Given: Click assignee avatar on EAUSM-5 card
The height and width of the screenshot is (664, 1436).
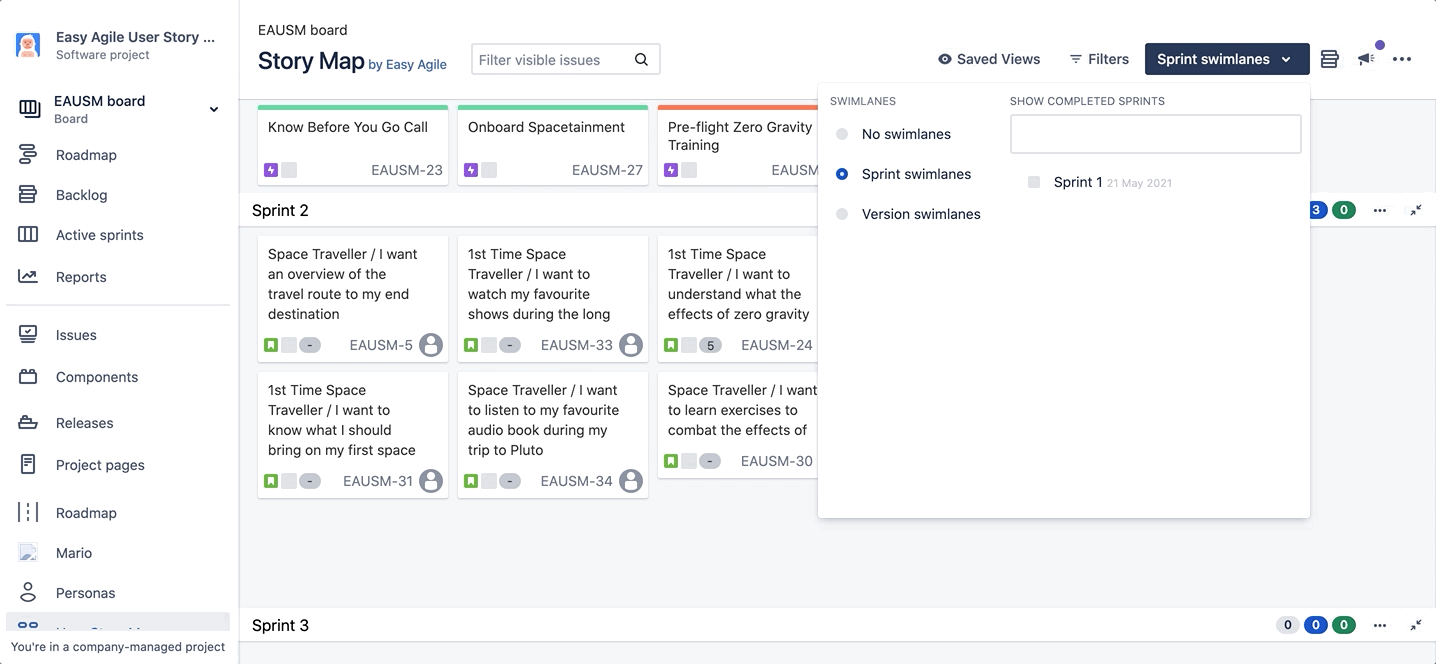Looking at the screenshot, I should 431,345.
